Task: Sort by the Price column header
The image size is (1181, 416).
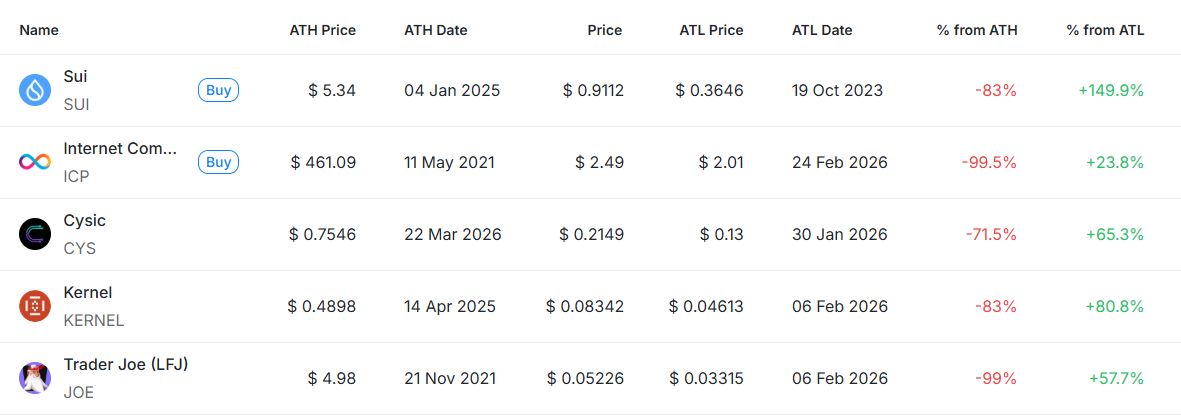Action: pyautogui.click(x=604, y=30)
